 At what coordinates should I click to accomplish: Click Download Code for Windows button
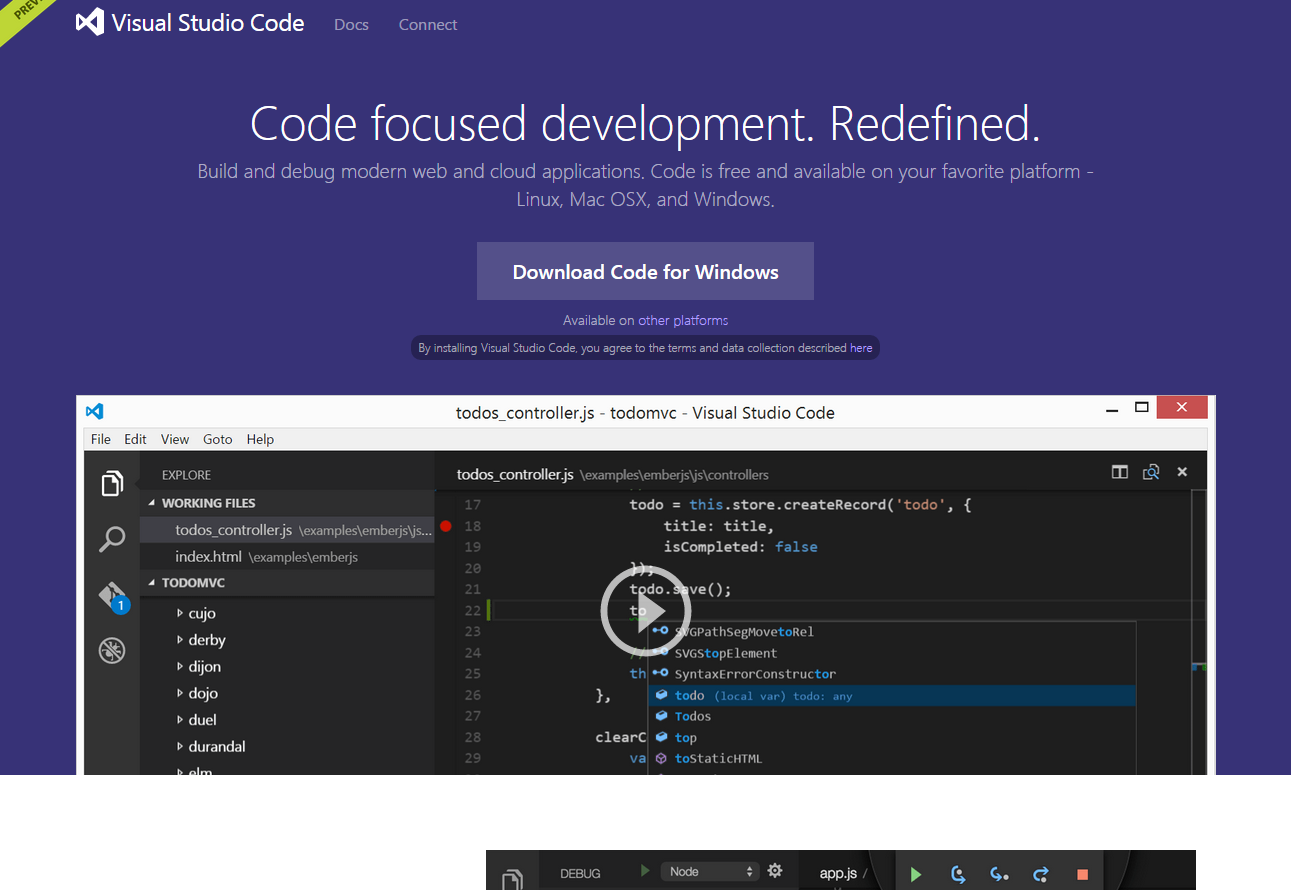click(645, 271)
